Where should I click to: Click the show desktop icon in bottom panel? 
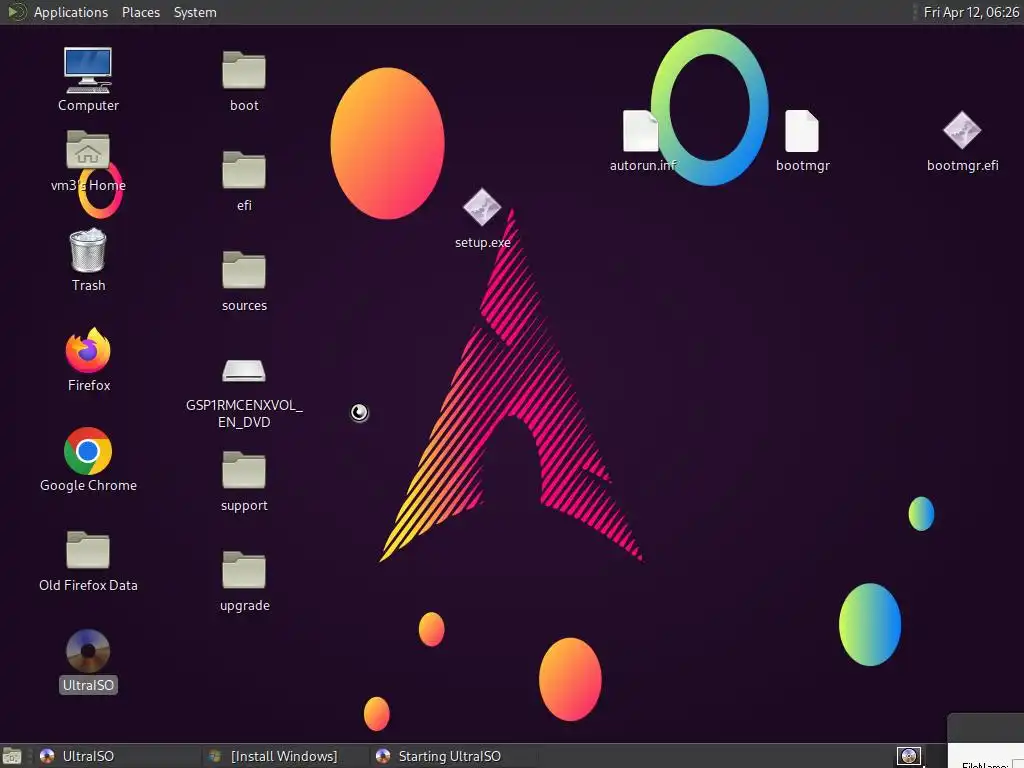(x=12, y=756)
